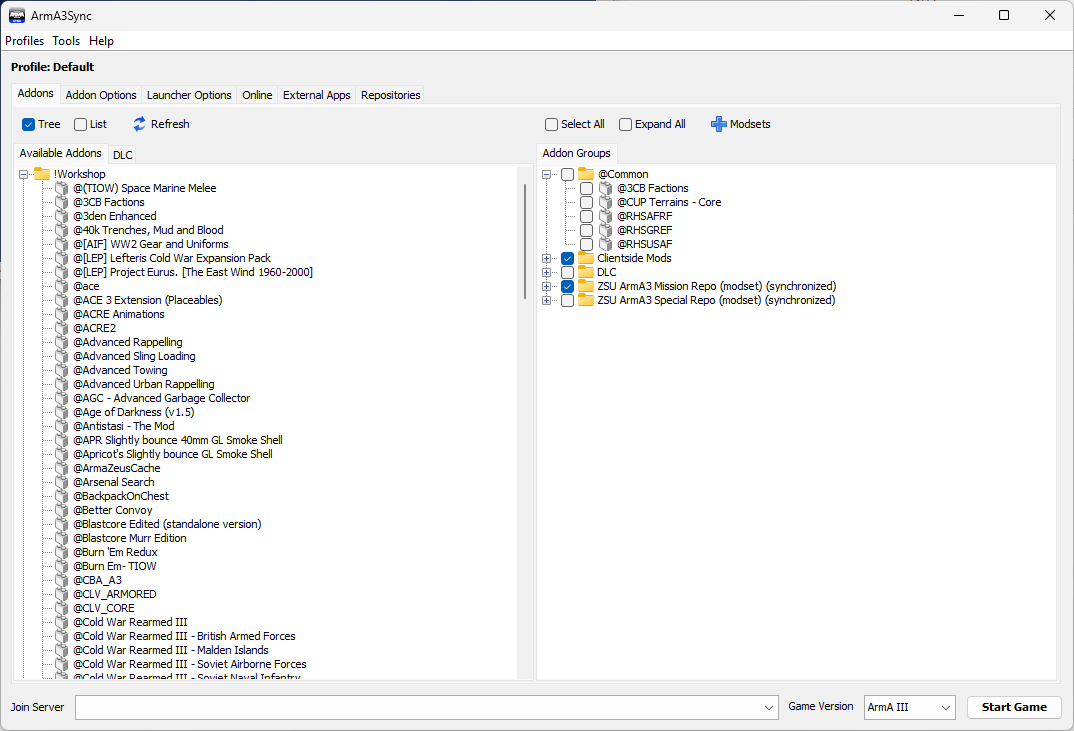Uncheck ZSU ArmA3 Mission Repo checkbox

[567, 286]
